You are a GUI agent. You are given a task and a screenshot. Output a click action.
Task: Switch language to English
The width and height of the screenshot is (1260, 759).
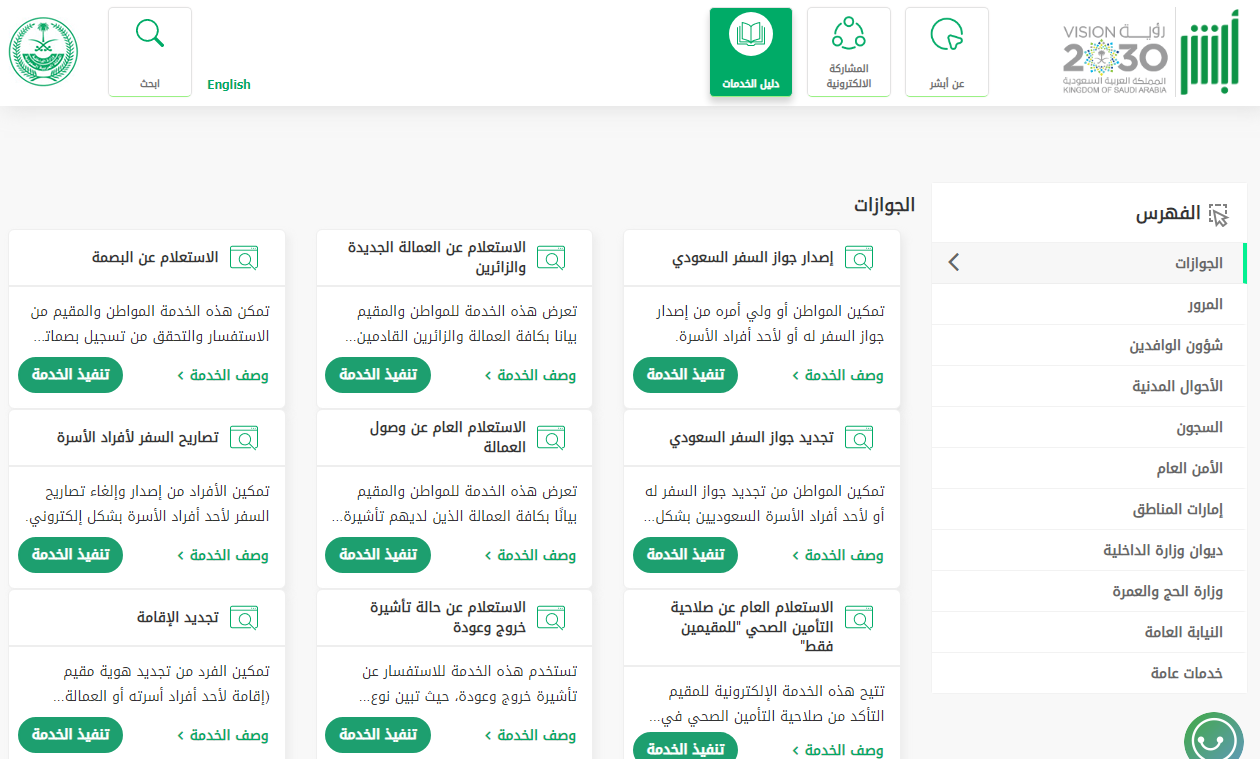(x=229, y=85)
